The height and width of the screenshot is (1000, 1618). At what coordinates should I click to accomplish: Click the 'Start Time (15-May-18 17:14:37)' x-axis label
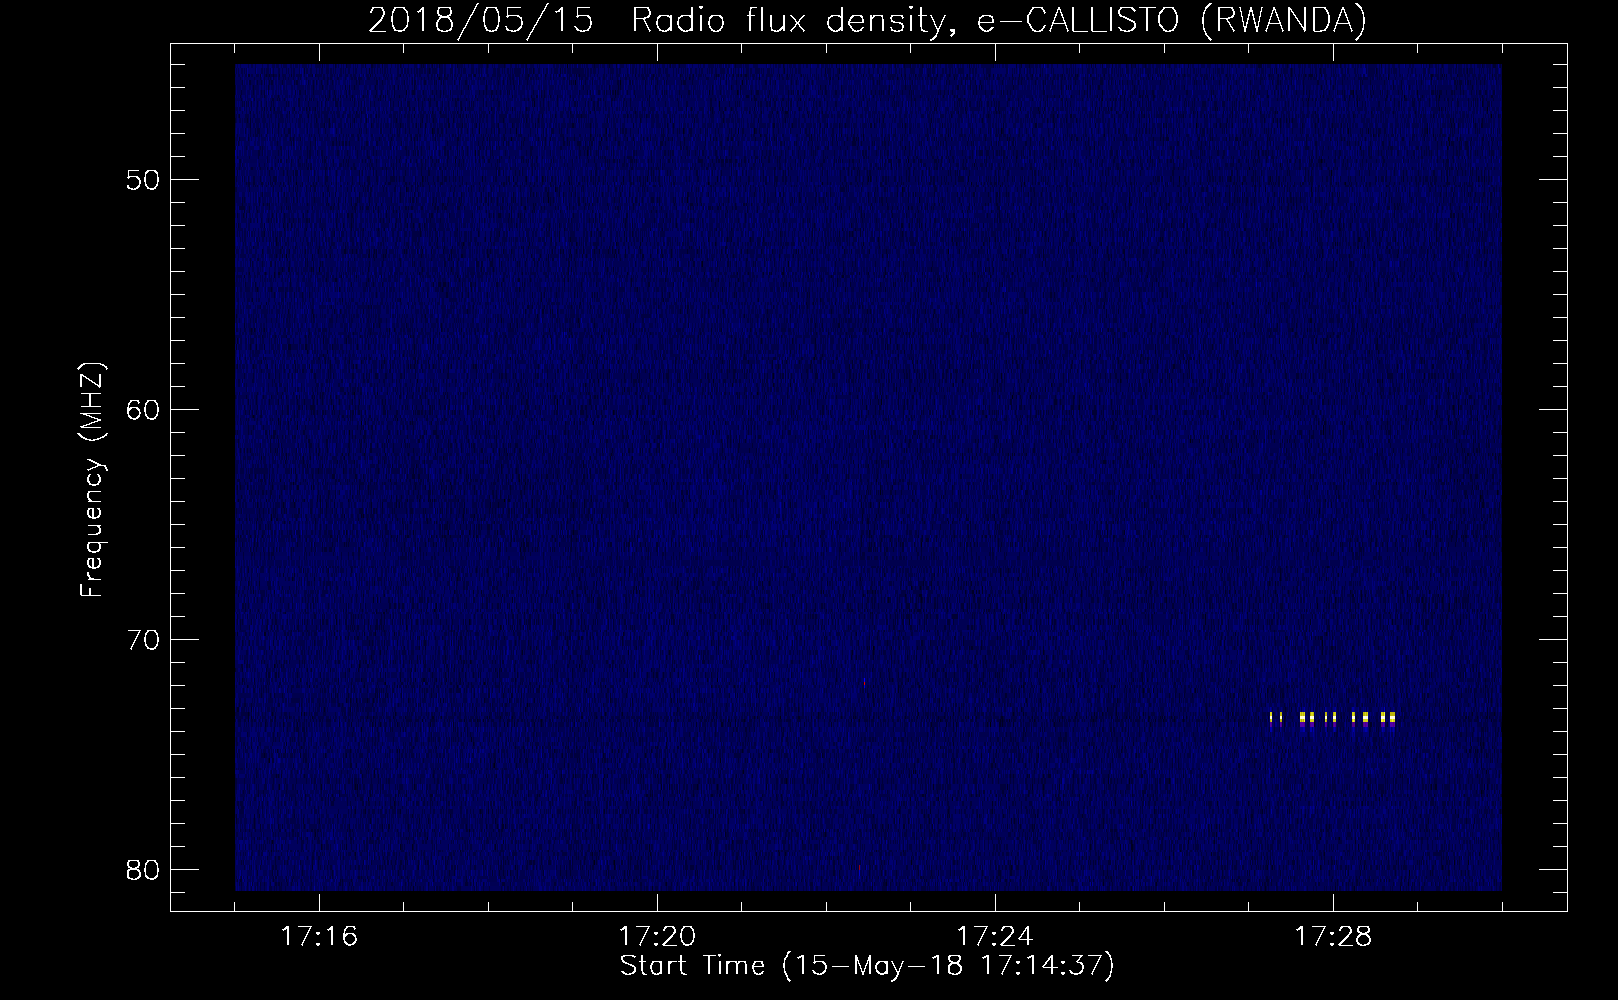click(867, 966)
